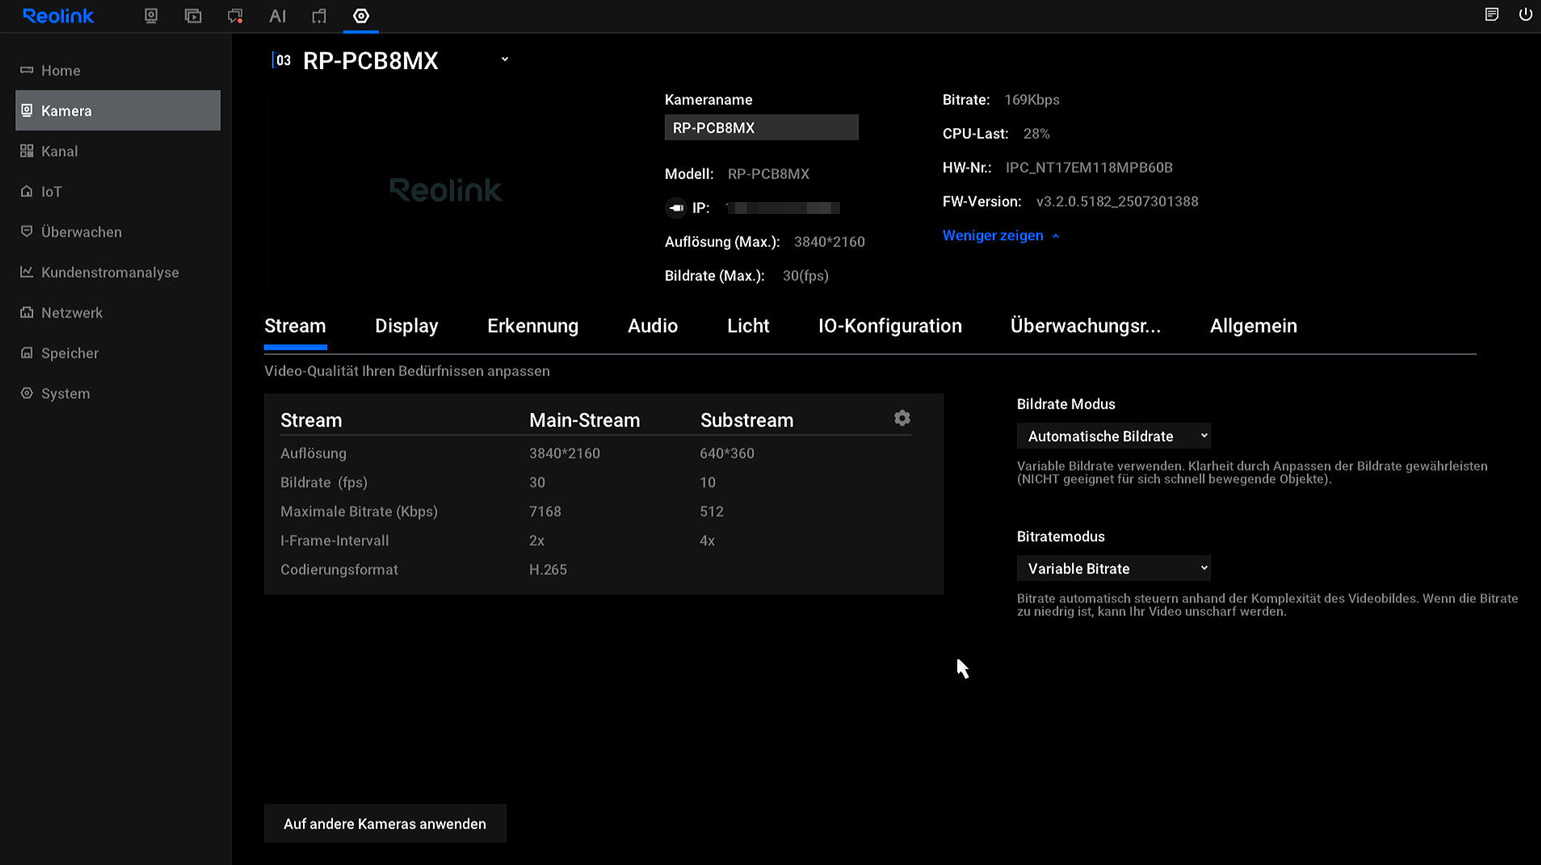This screenshot has height=865, width=1541.
Task: Click Substream maximum bitrate value 512
Action: pos(711,511)
